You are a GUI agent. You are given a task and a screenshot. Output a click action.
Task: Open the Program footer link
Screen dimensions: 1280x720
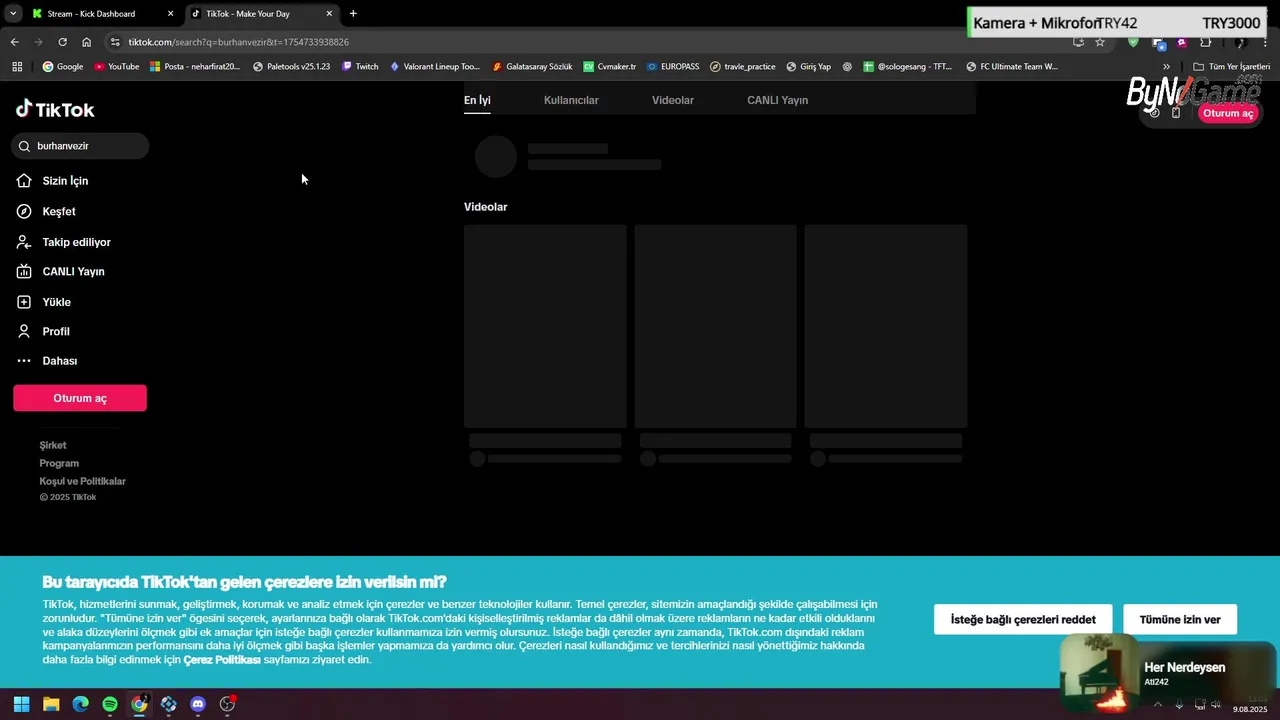point(59,463)
